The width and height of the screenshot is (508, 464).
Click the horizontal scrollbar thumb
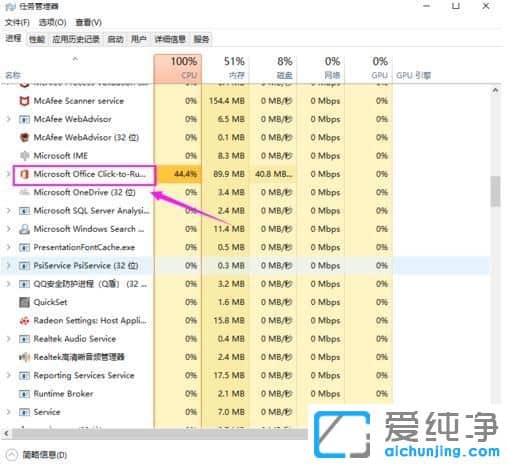tap(160, 433)
